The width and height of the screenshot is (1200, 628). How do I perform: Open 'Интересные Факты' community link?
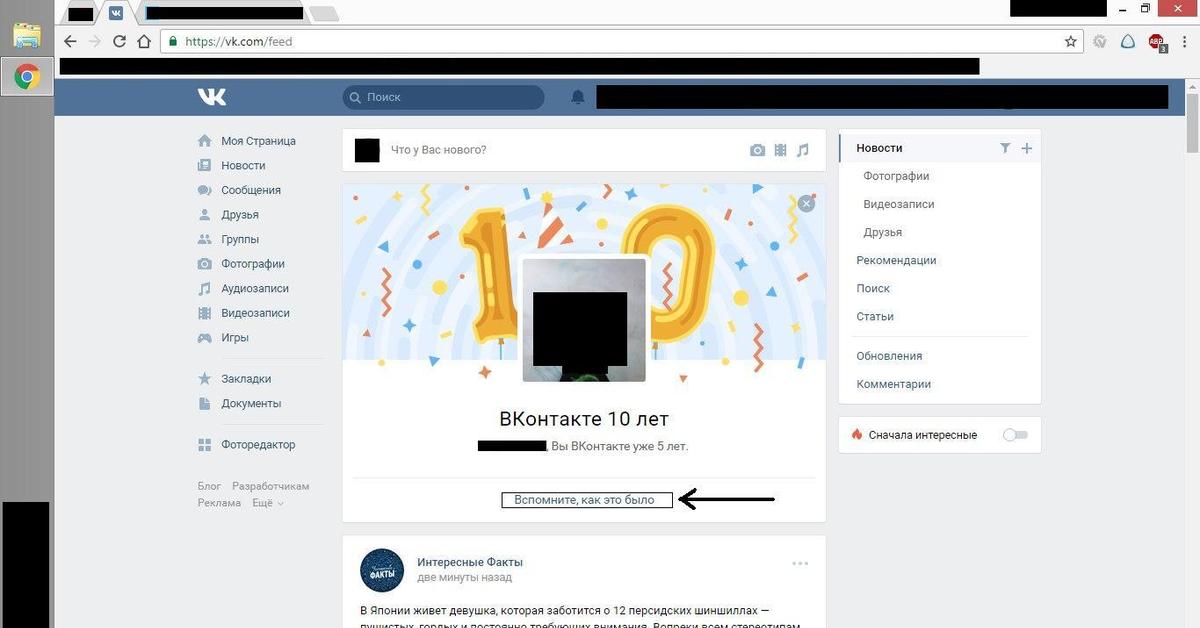[x=470, y=562]
